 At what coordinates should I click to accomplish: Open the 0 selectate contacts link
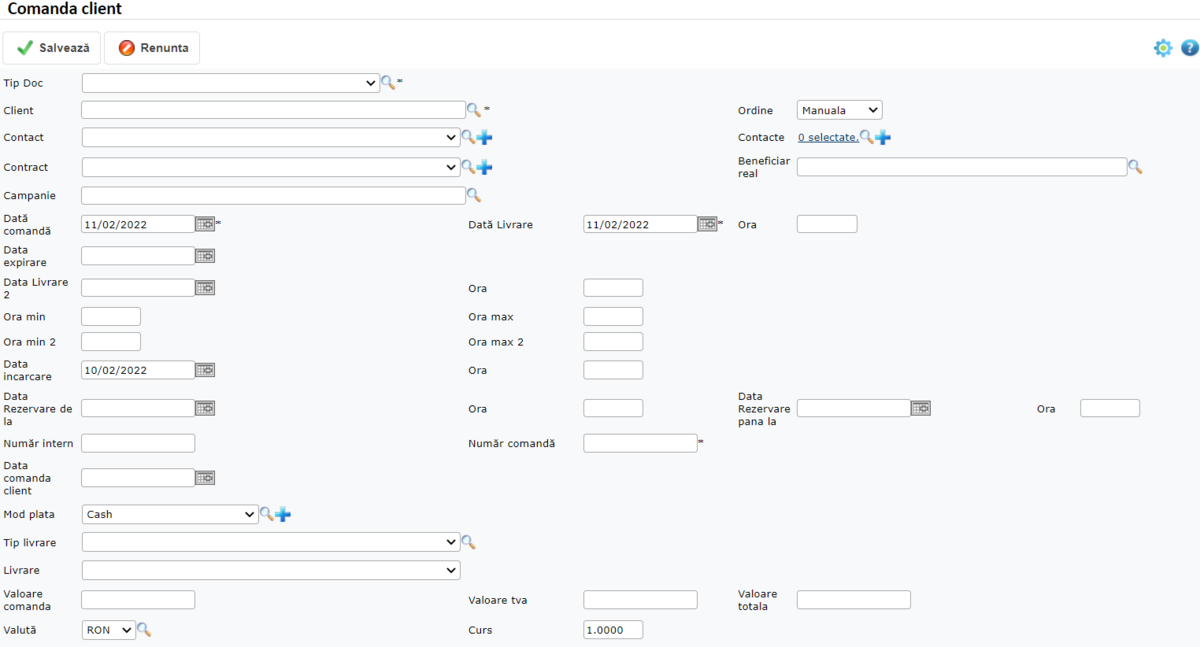827,137
